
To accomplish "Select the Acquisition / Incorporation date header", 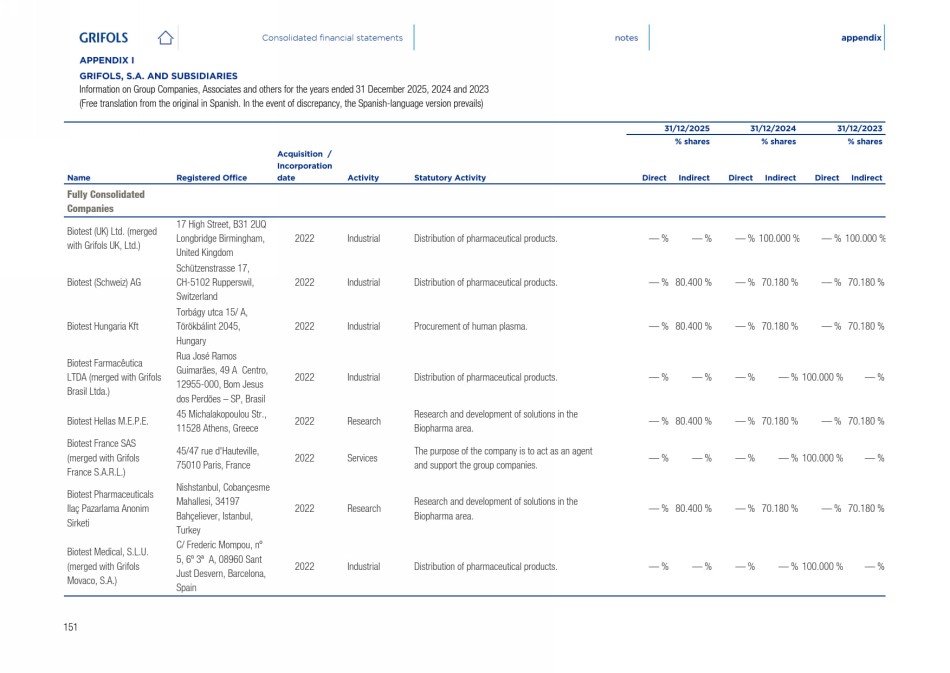I will [x=304, y=166].
